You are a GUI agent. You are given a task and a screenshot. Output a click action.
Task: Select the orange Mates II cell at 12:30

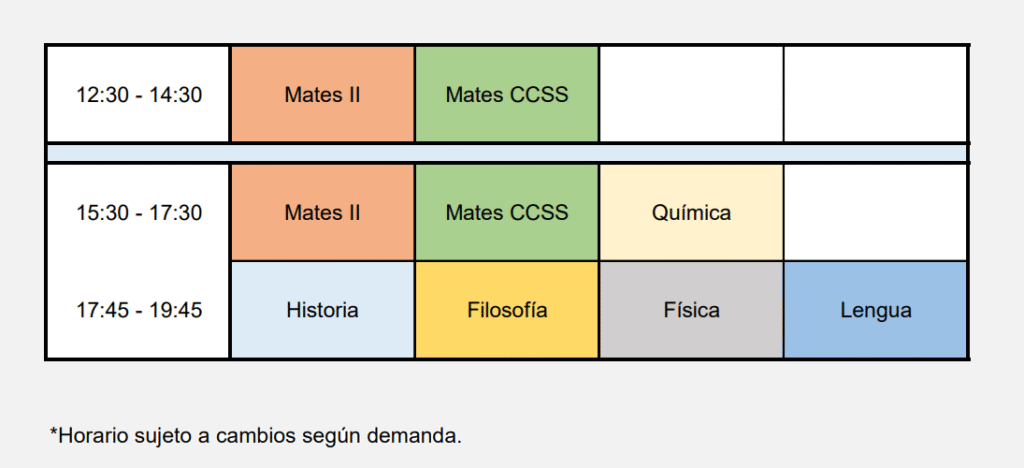coord(323,94)
